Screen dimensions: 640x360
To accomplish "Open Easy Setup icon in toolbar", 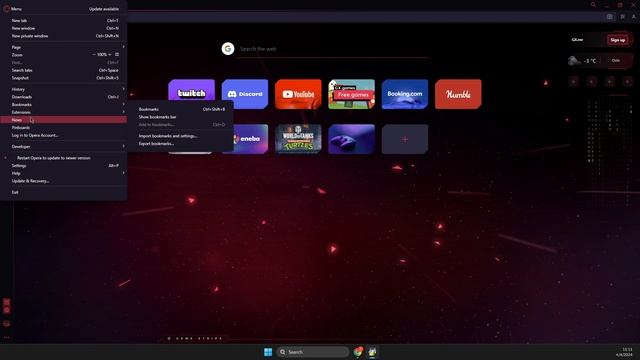I will [622, 17].
